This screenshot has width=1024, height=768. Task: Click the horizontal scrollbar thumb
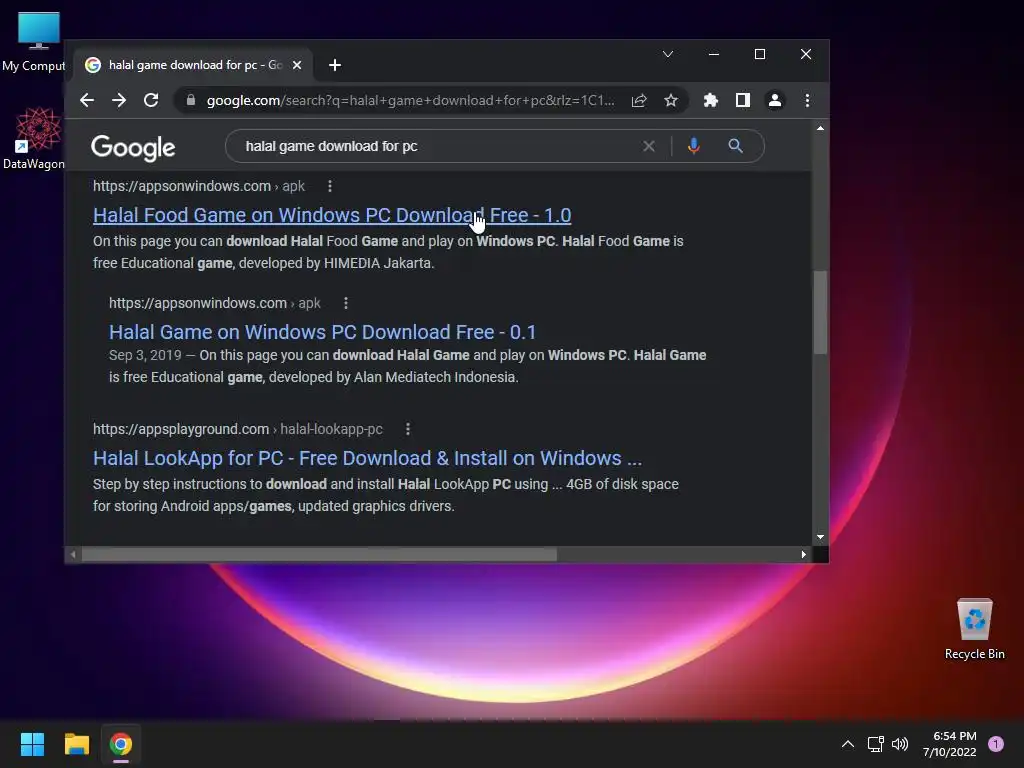coord(319,554)
